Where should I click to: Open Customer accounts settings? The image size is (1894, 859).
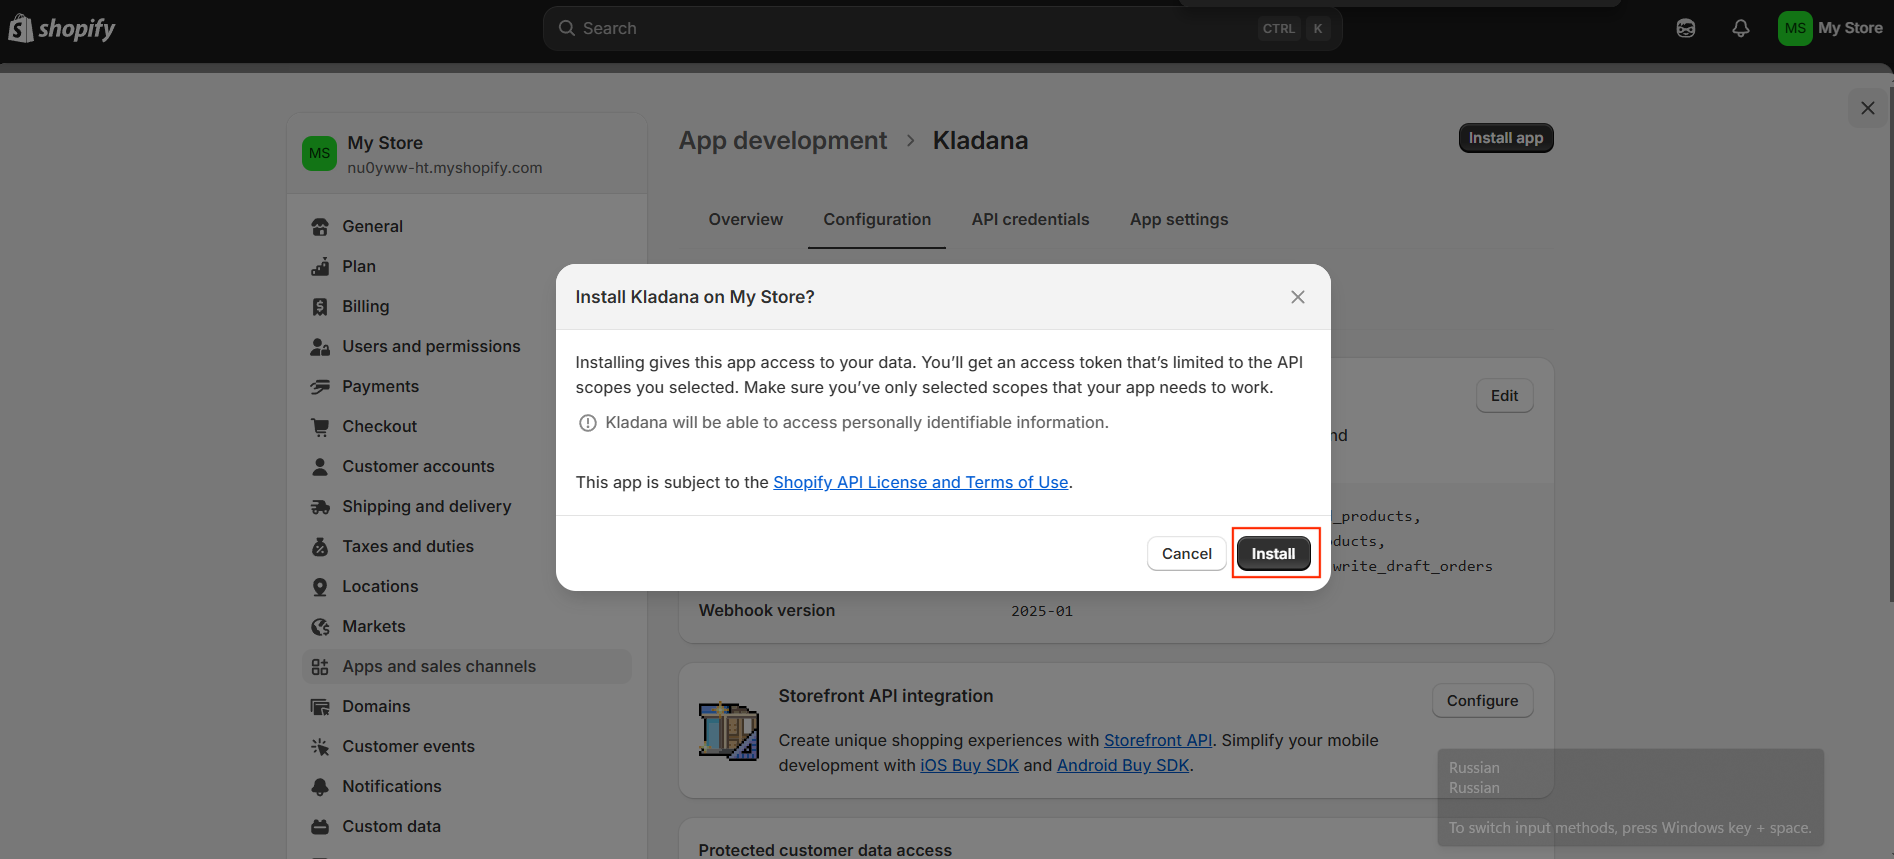point(466,467)
